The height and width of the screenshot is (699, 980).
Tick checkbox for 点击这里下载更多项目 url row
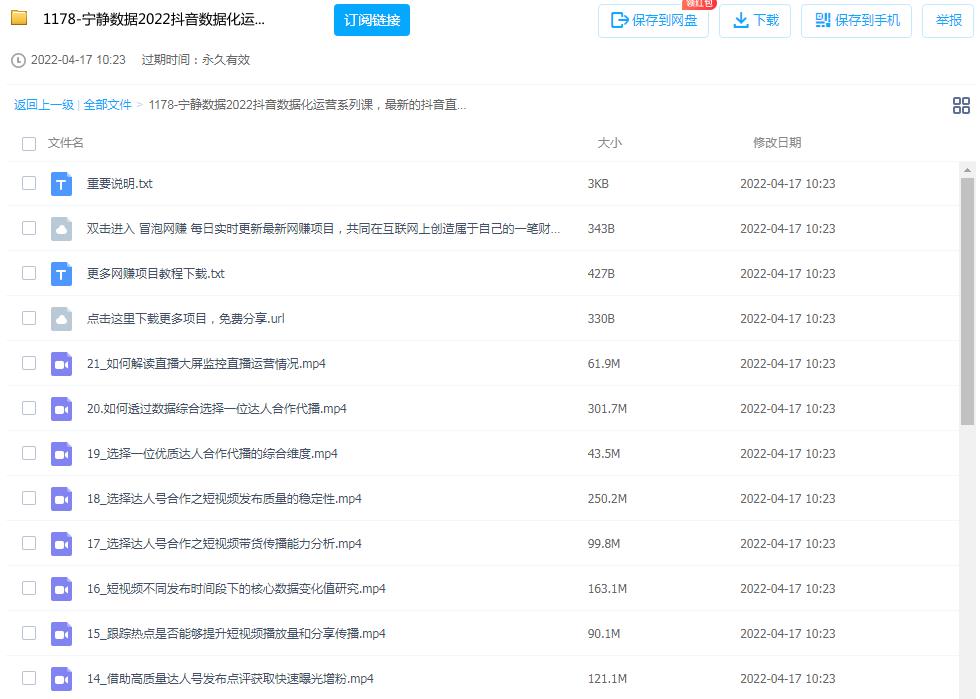(29, 318)
